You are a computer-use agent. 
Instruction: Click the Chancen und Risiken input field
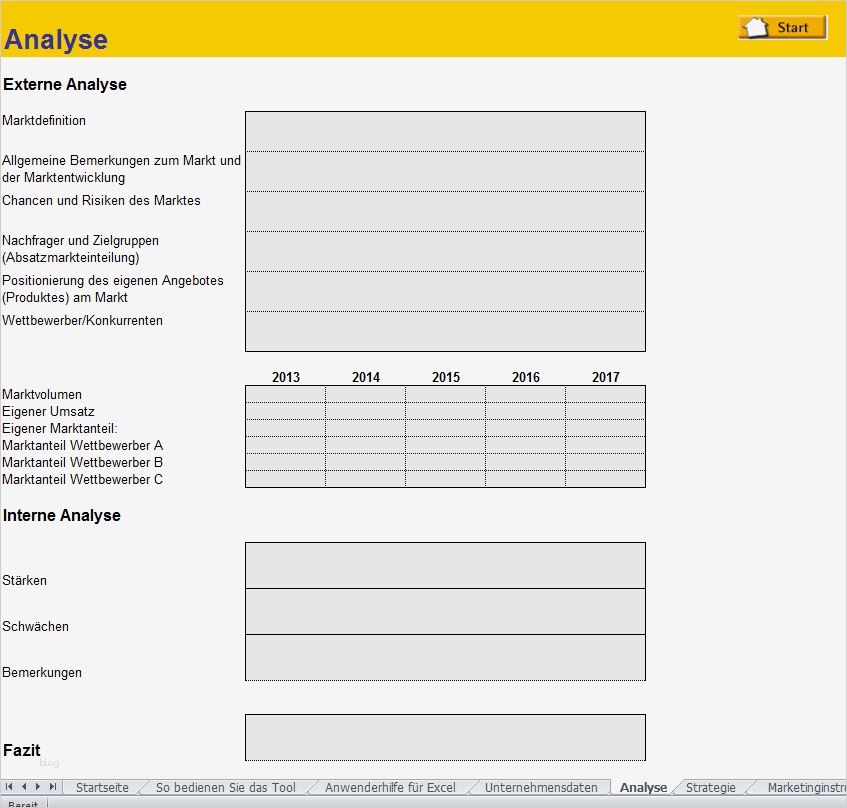point(445,211)
